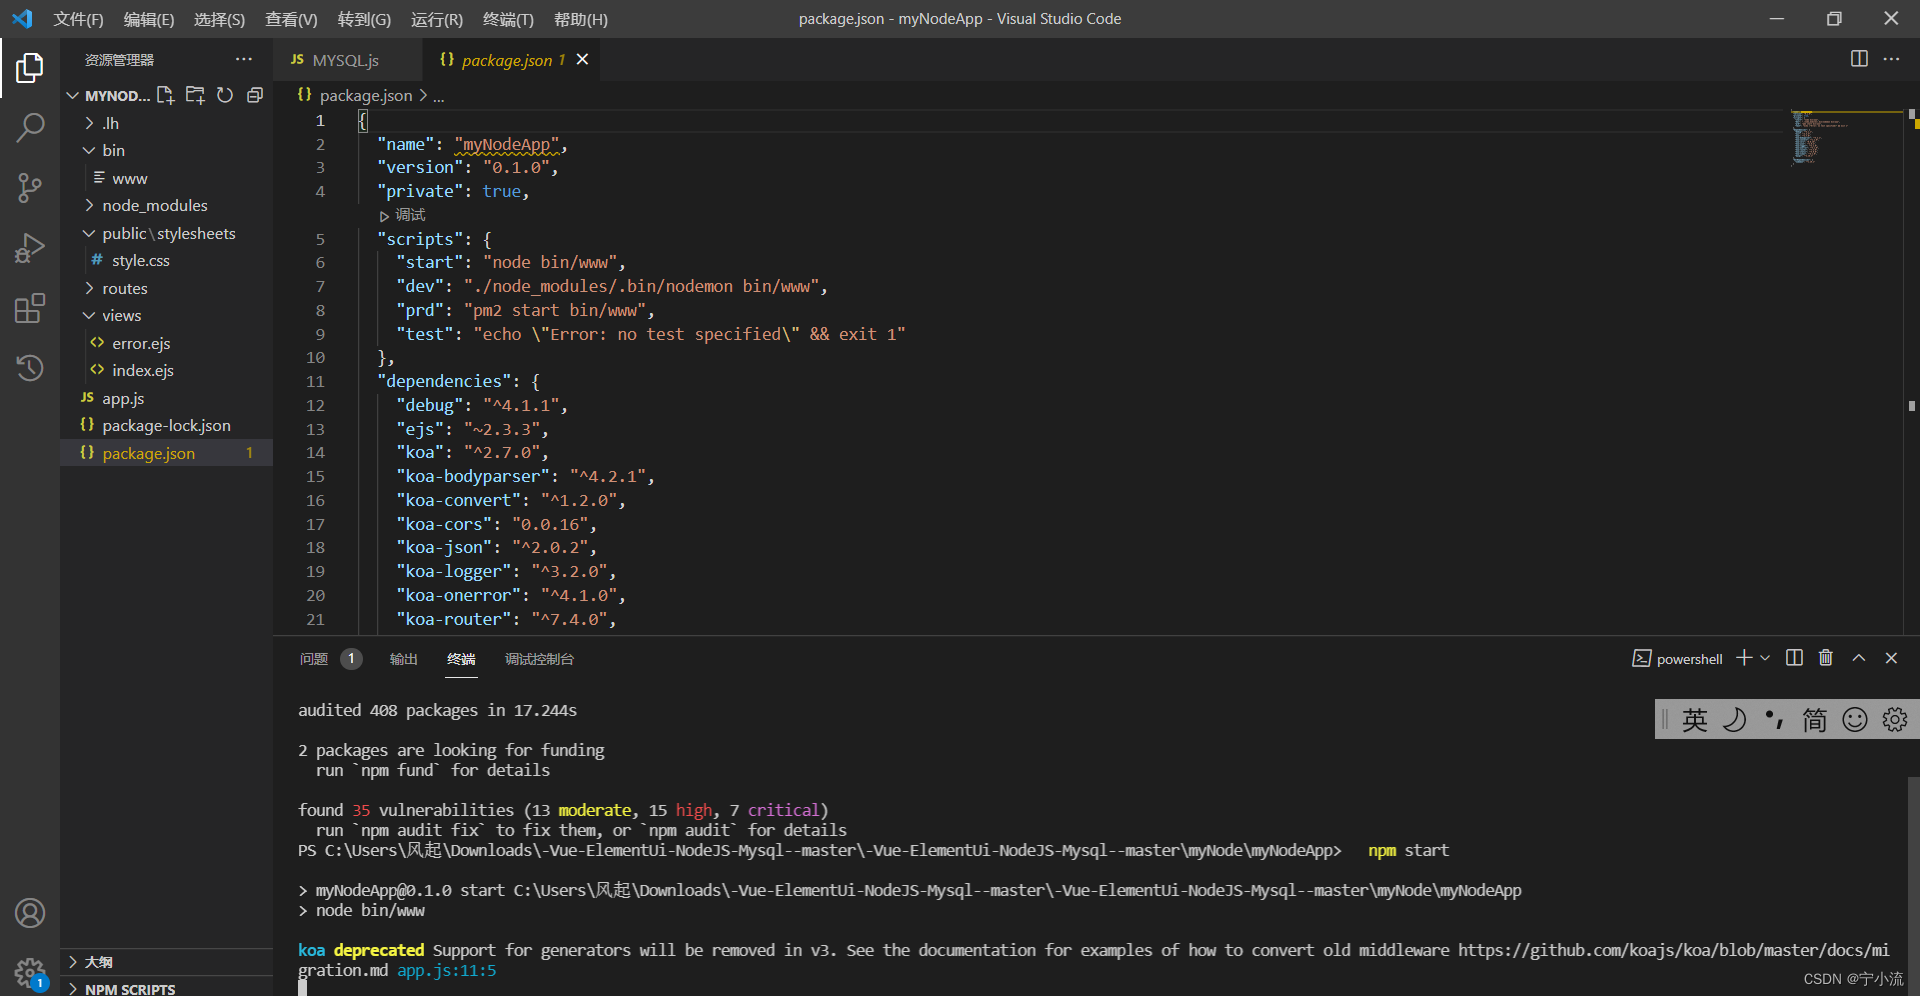Toggle IME simplified Chinese 简 button
This screenshot has width=1920, height=996.
(1815, 720)
